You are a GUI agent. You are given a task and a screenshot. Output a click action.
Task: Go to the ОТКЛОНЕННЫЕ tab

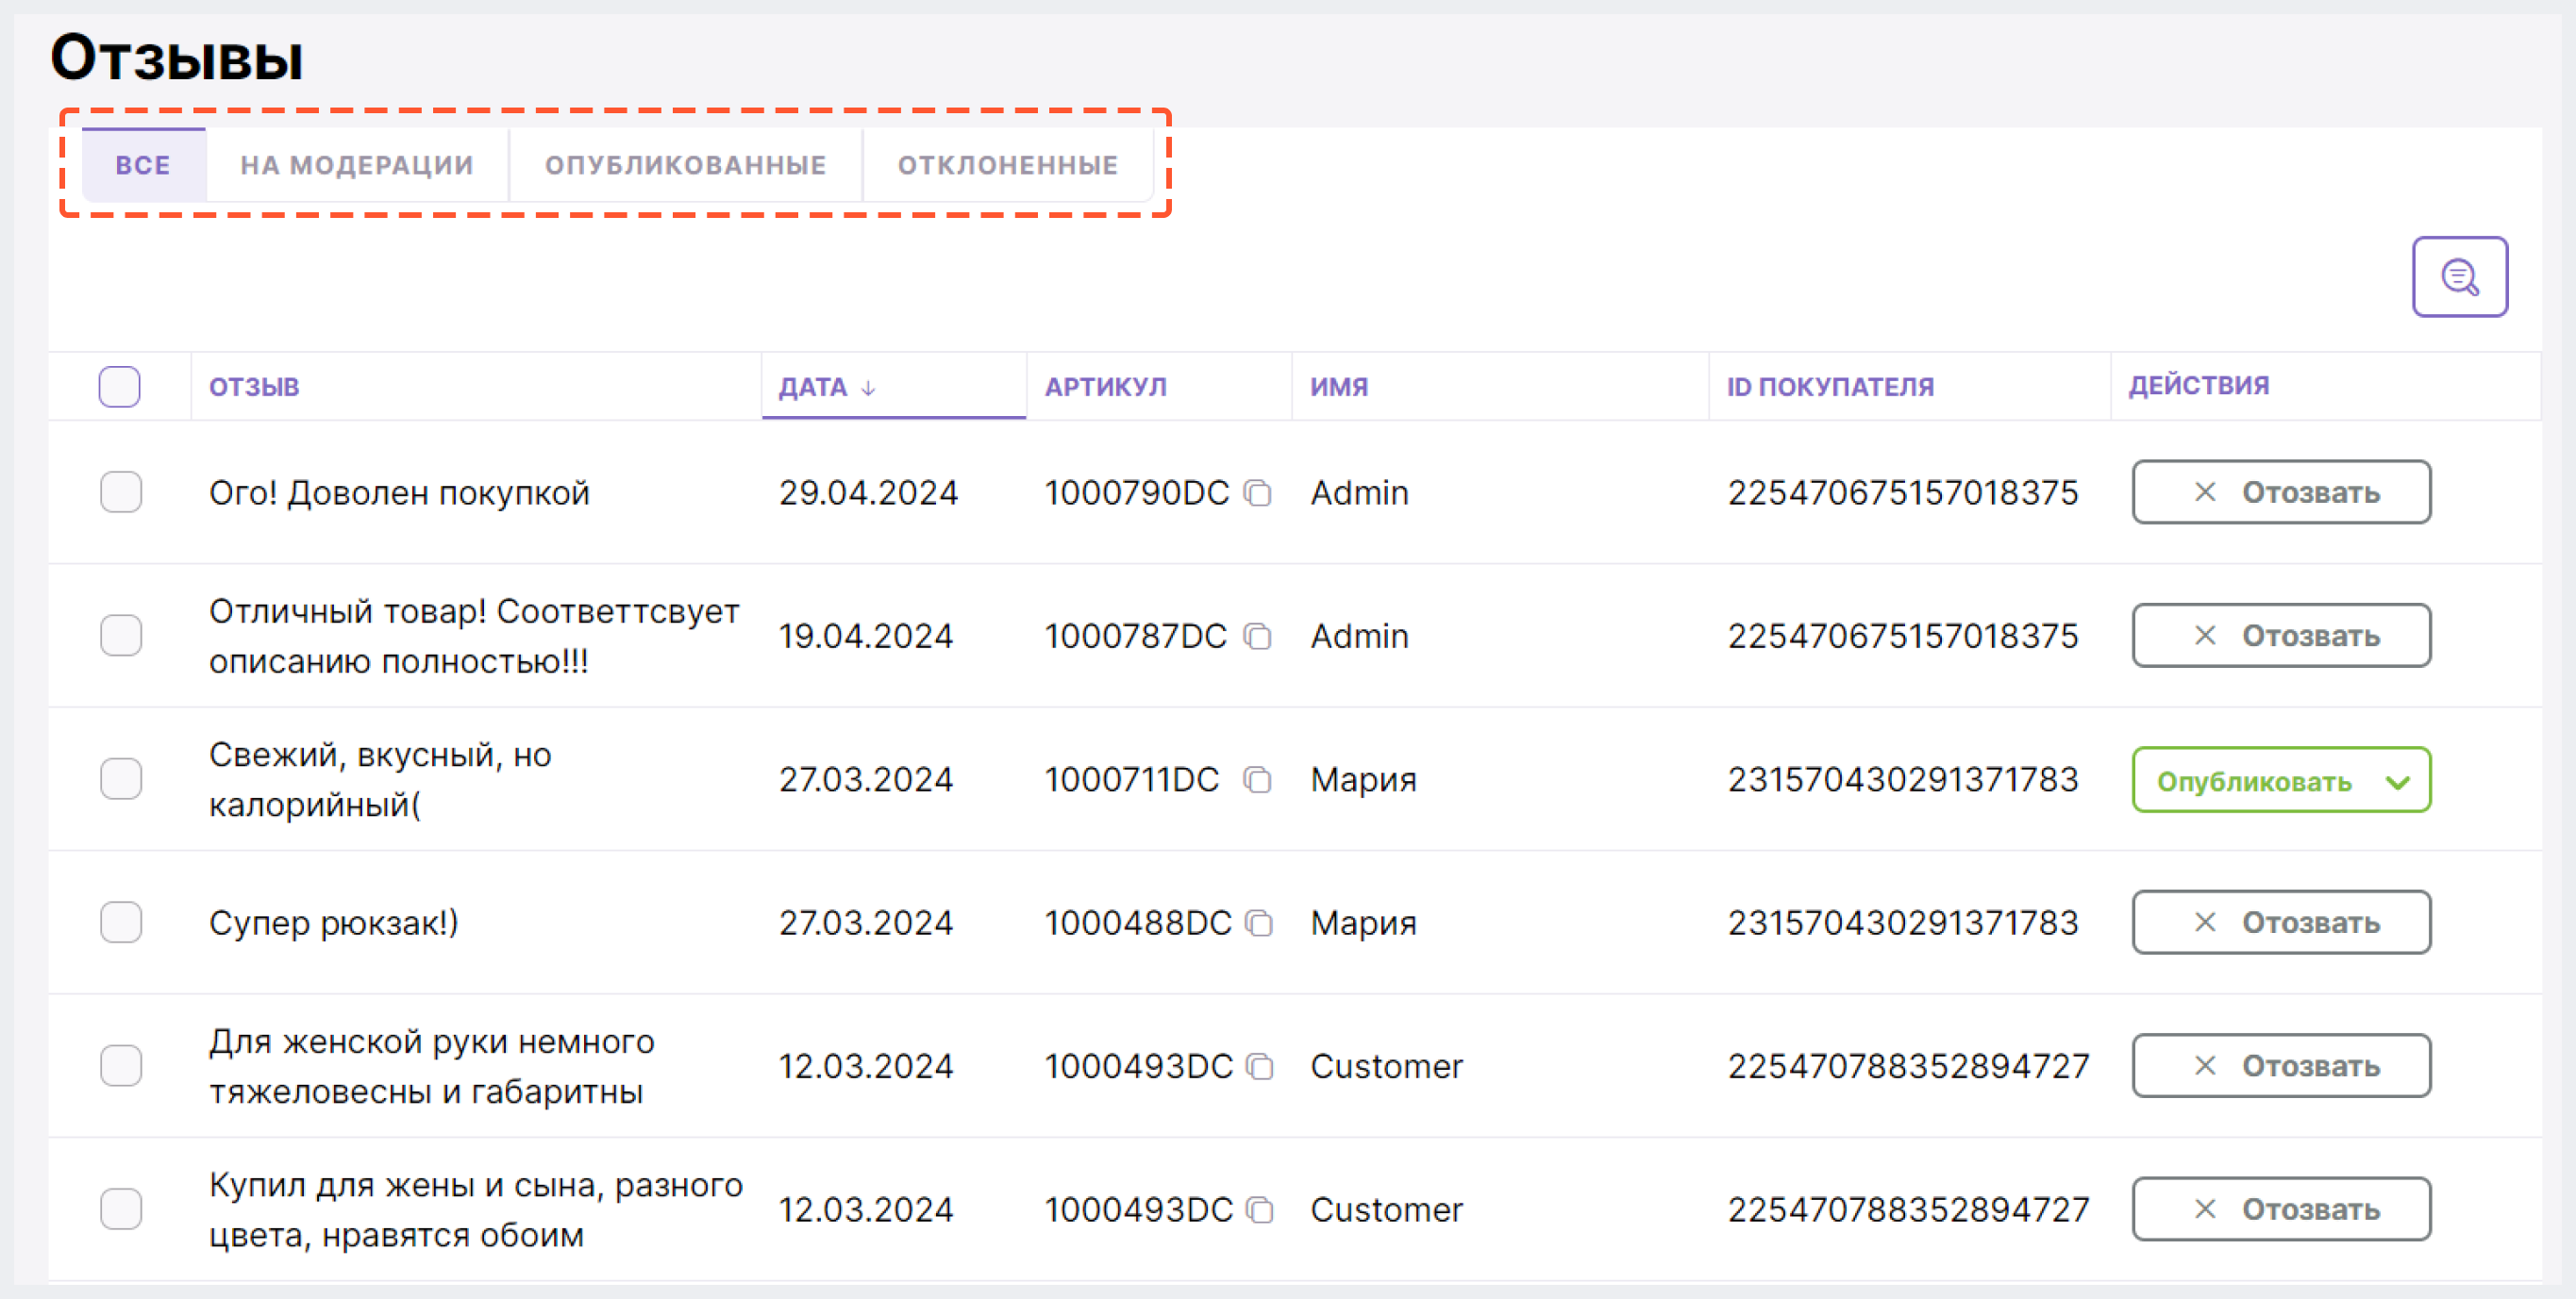pos(1008,165)
